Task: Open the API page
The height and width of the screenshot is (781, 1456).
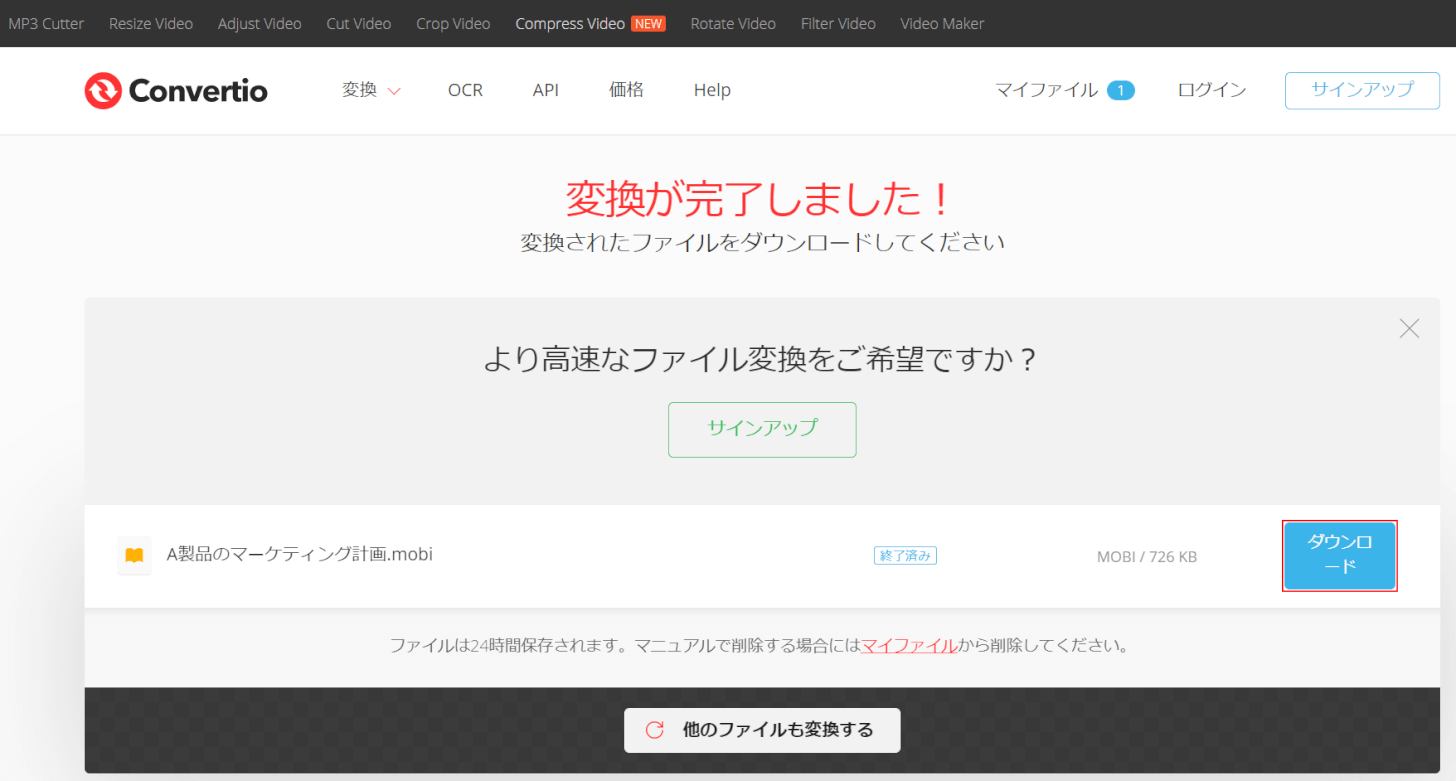Action: pyautogui.click(x=546, y=89)
